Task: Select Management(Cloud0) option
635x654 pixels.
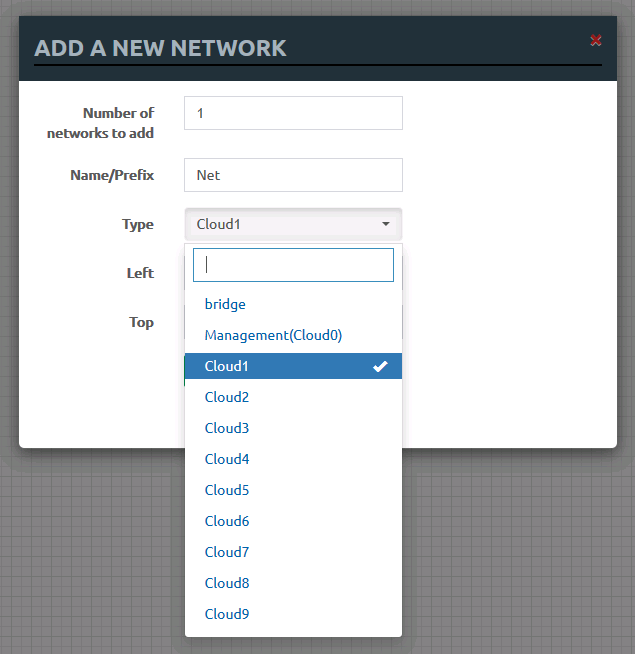Action: [x=293, y=335]
